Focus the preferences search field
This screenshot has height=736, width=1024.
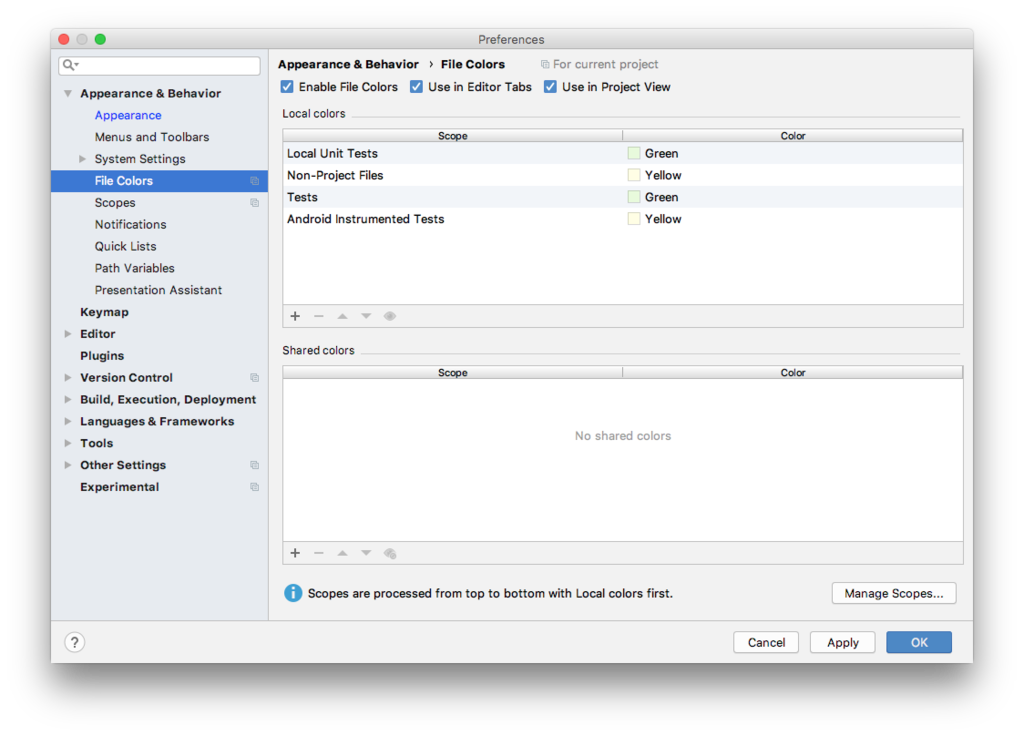[159, 65]
